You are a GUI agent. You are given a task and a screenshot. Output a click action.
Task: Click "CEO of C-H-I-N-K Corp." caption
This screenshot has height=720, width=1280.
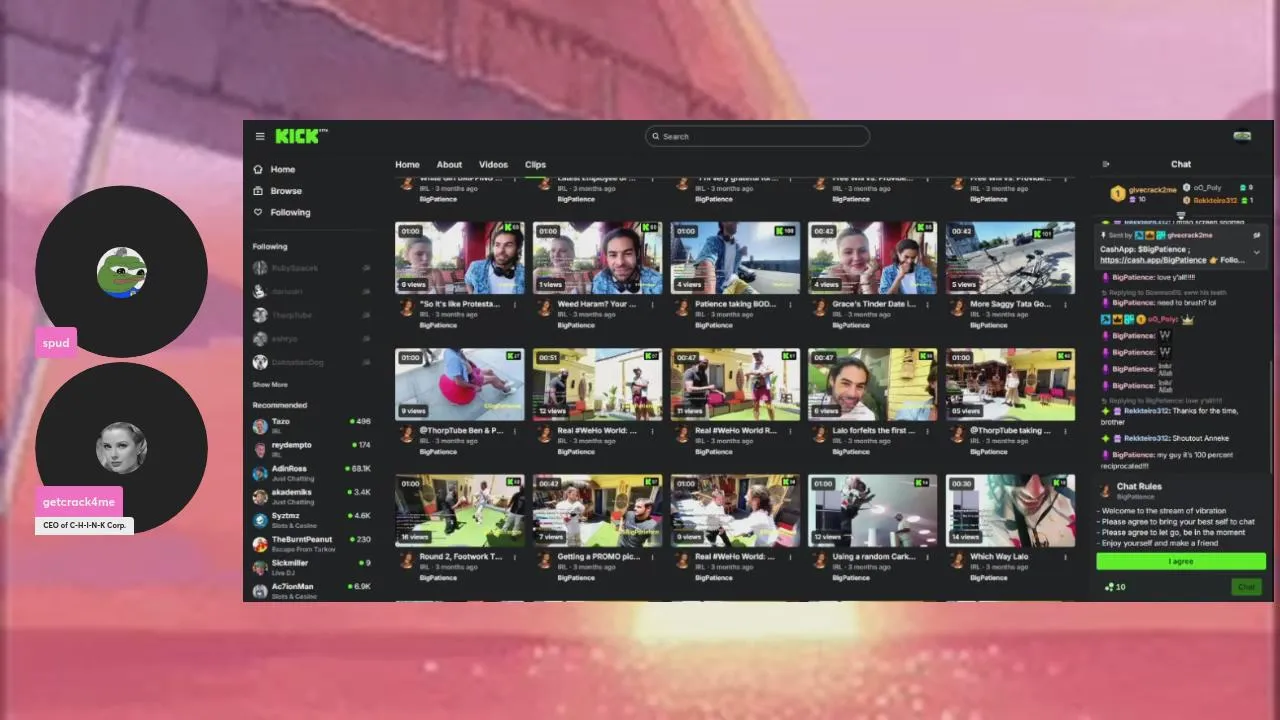point(84,525)
